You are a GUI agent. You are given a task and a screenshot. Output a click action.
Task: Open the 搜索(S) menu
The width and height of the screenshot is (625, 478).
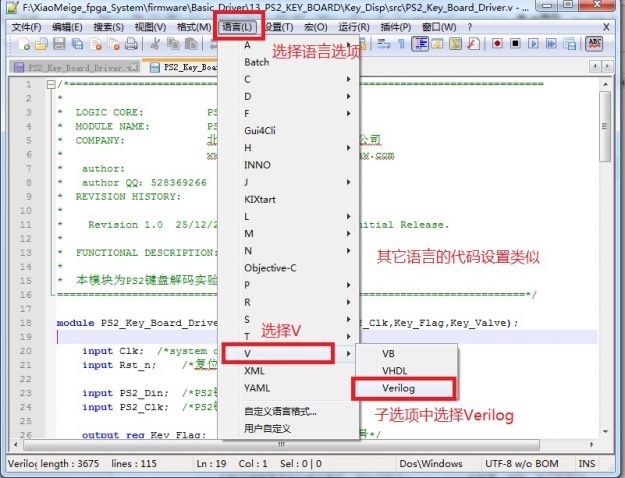(x=108, y=27)
